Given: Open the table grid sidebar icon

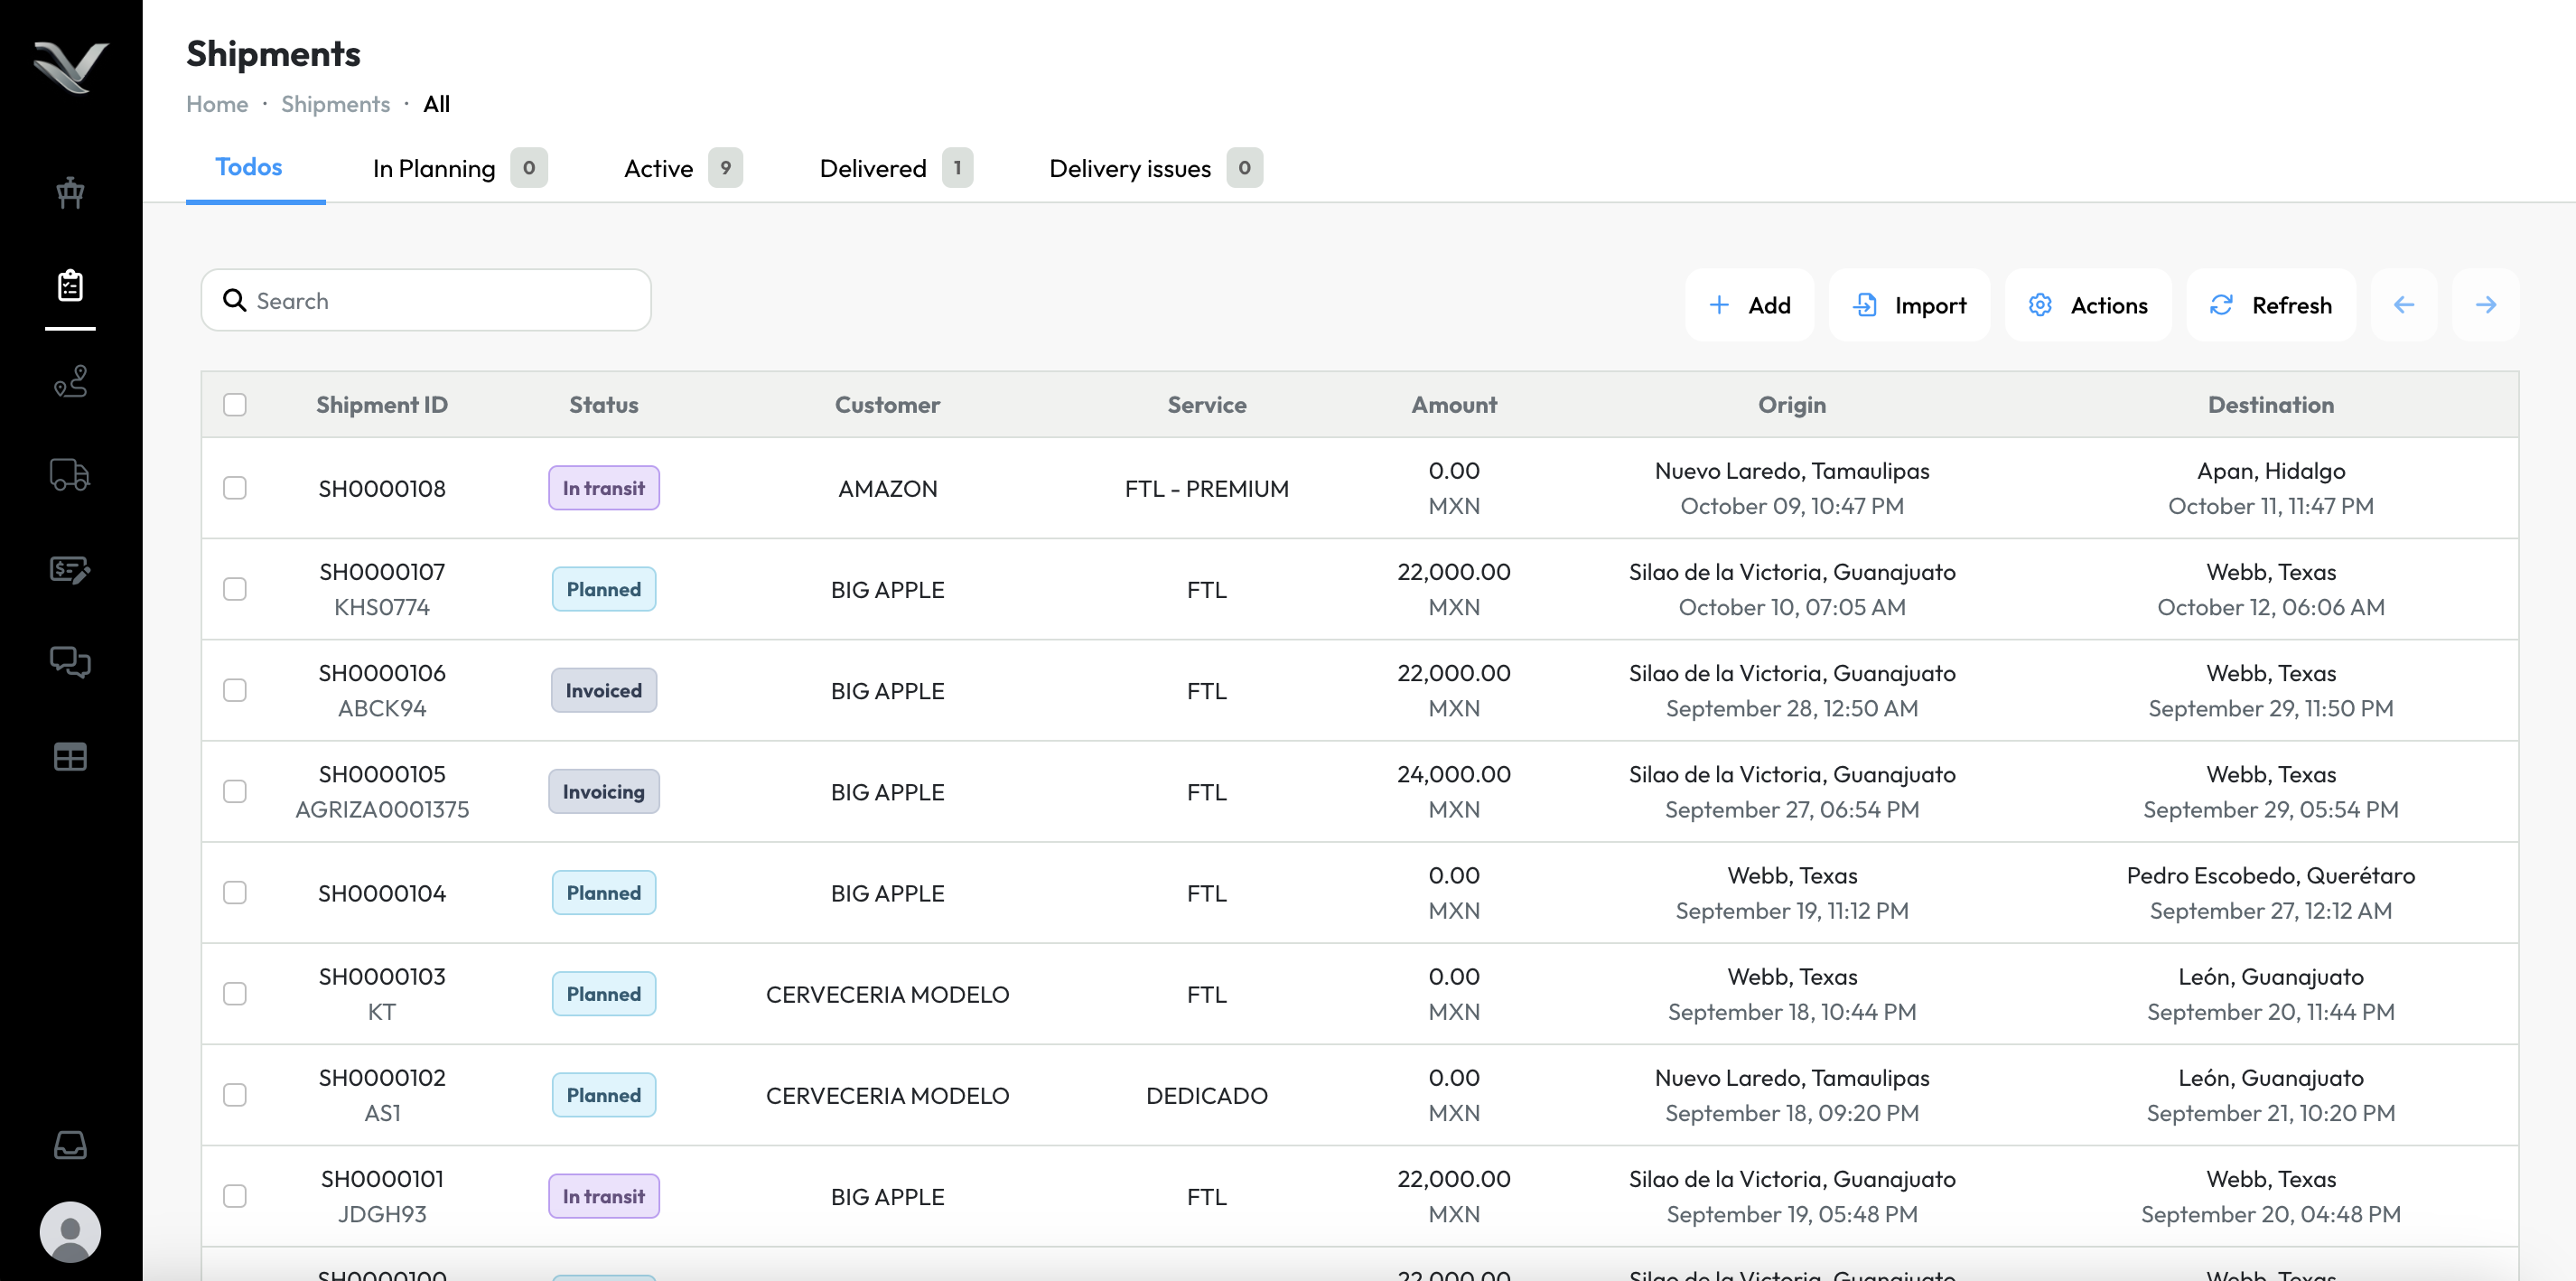Looking at the screenshot, I should pyautogui.click(x=70, y=757).
